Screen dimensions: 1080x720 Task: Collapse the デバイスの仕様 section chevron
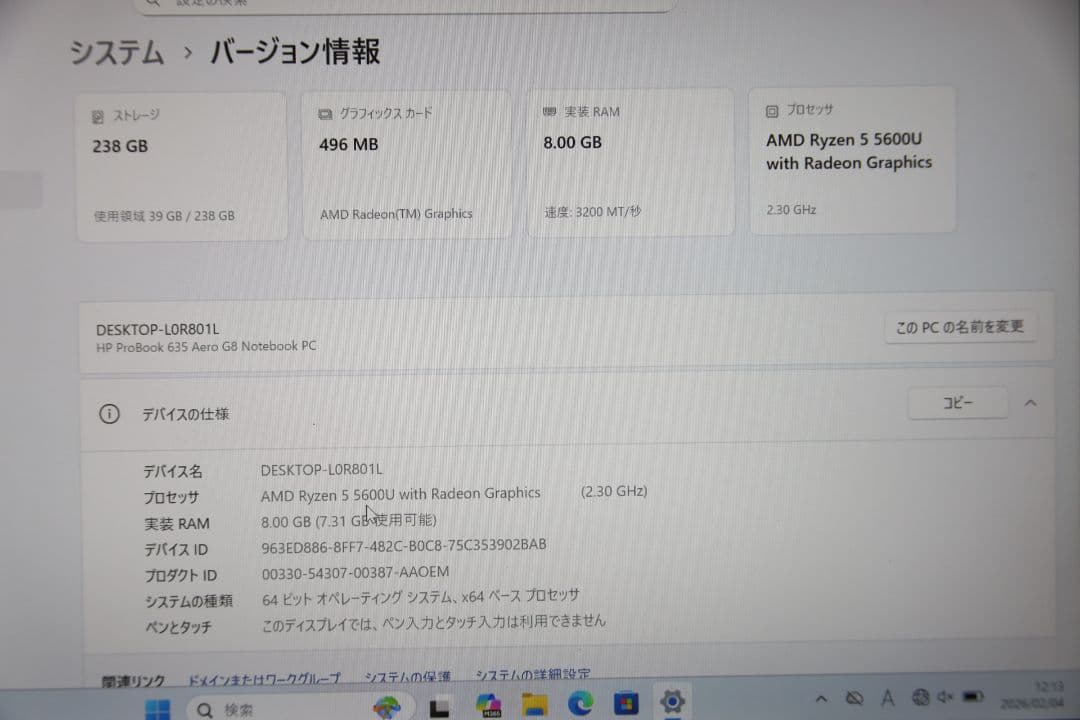(1030, 403)
